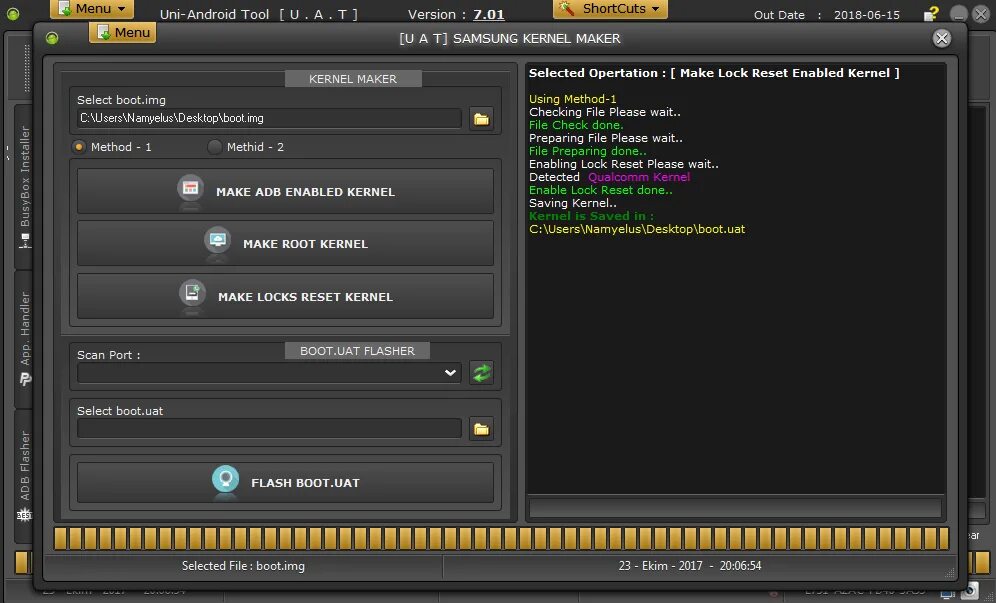This screenshot has height=603, width=996.
Task: Click 'Selected Opertation' header in log
Action: tap(714, 73)
